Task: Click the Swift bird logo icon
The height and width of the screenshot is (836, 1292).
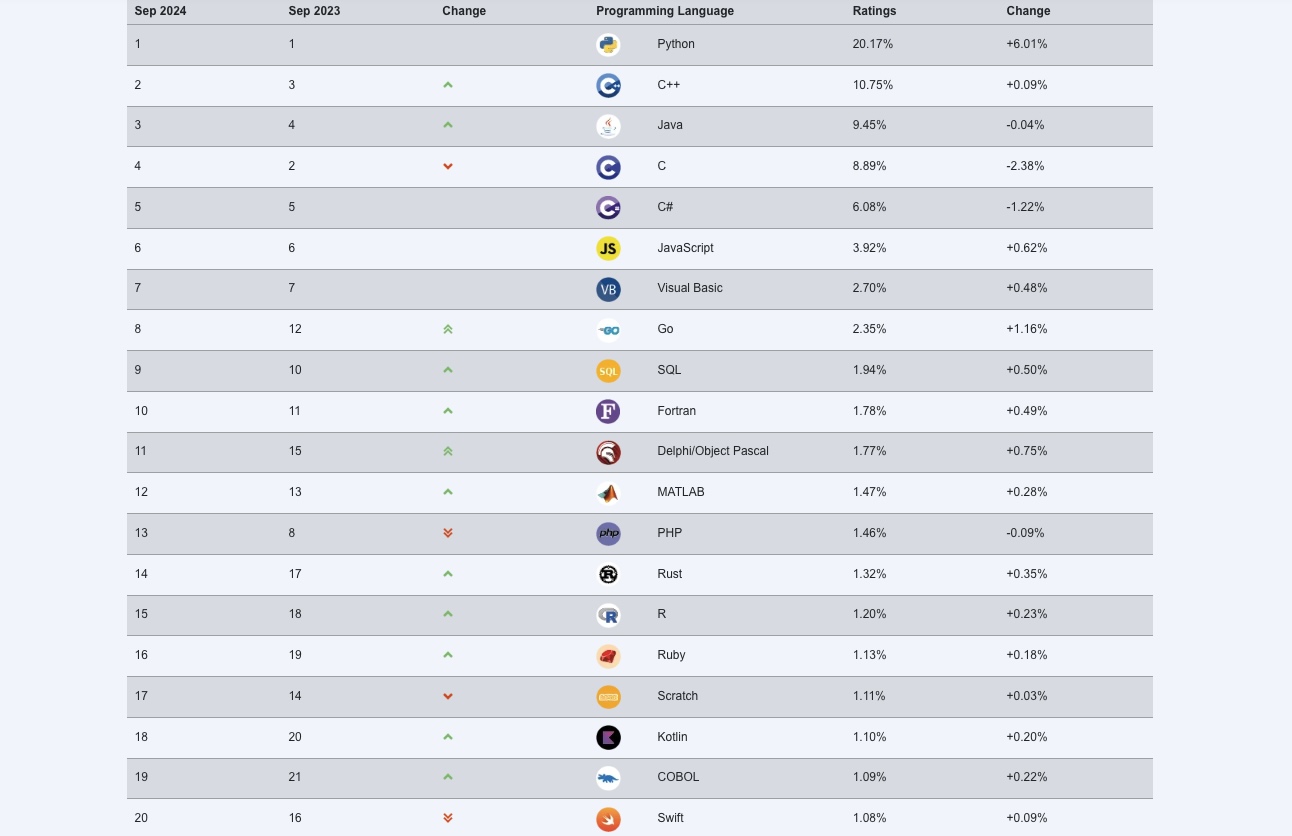Action: click(x=608, y=819)
